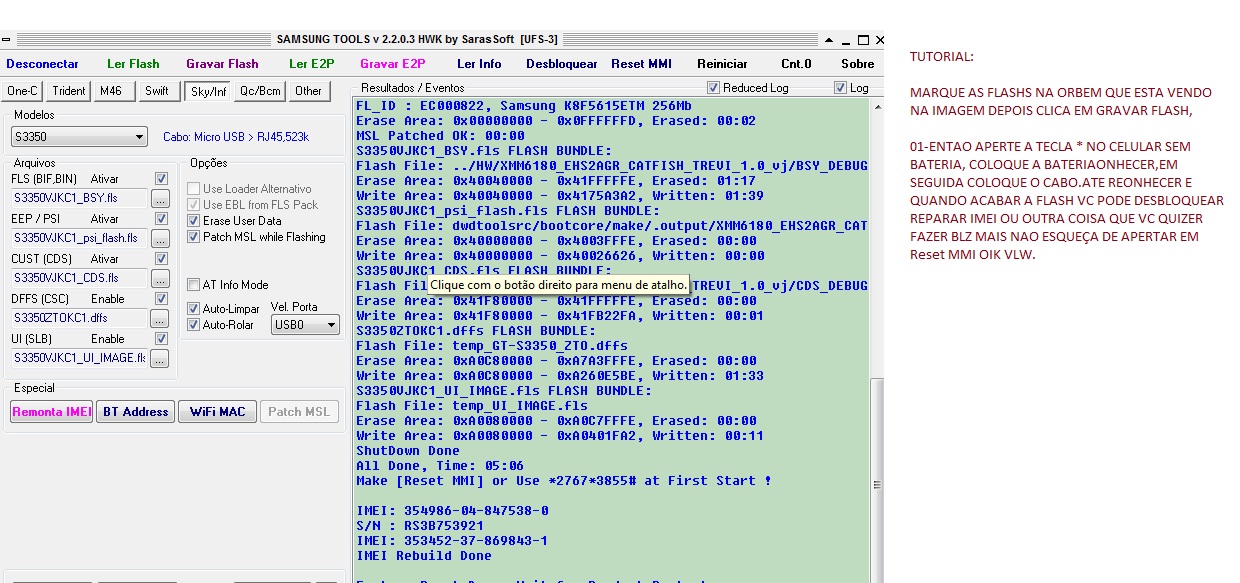The width and height of the screenshot is (1240, 583).
Task: Click the 'IMEI: 354986-04-847538-0' log line
Action: pyautogui.click(x=452, y=511)
